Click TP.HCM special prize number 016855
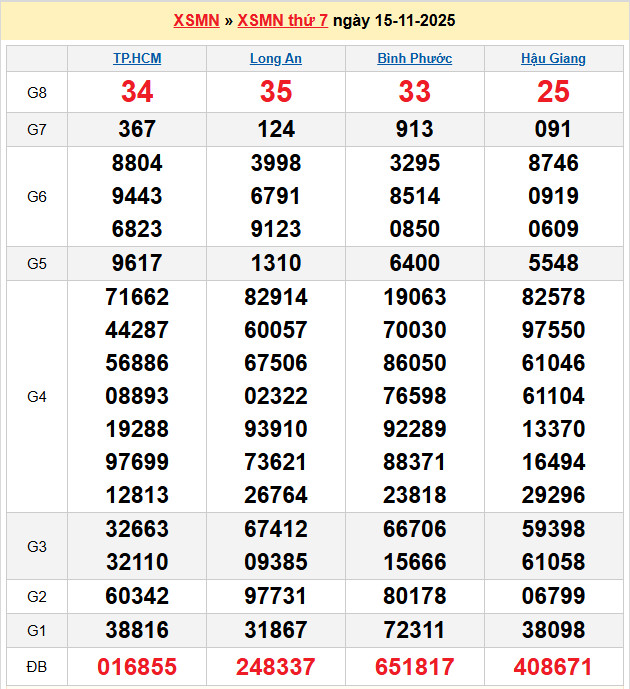Screen dimensions: 630x689 coord(137,667)
